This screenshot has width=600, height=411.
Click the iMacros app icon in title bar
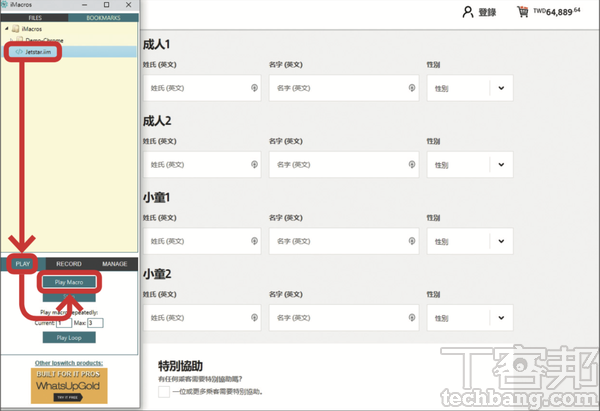click(x=5, y=5)
